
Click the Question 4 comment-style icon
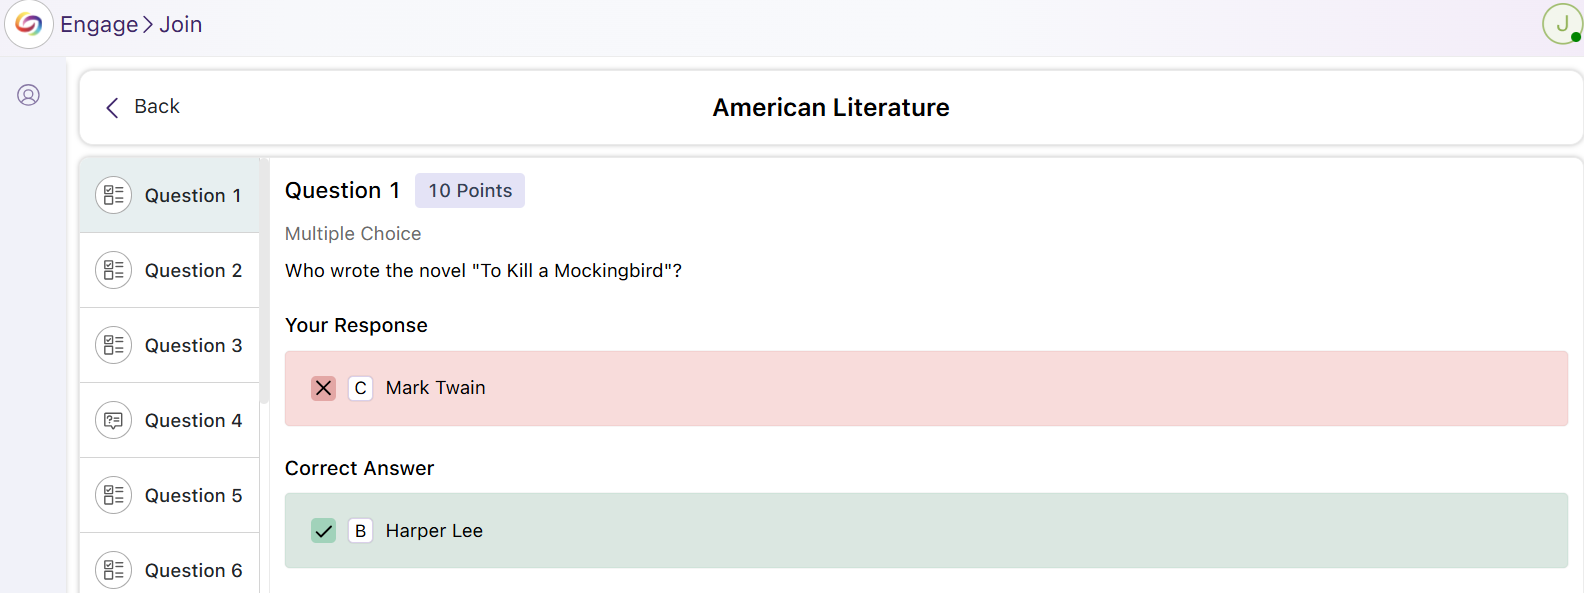[114, 420]
